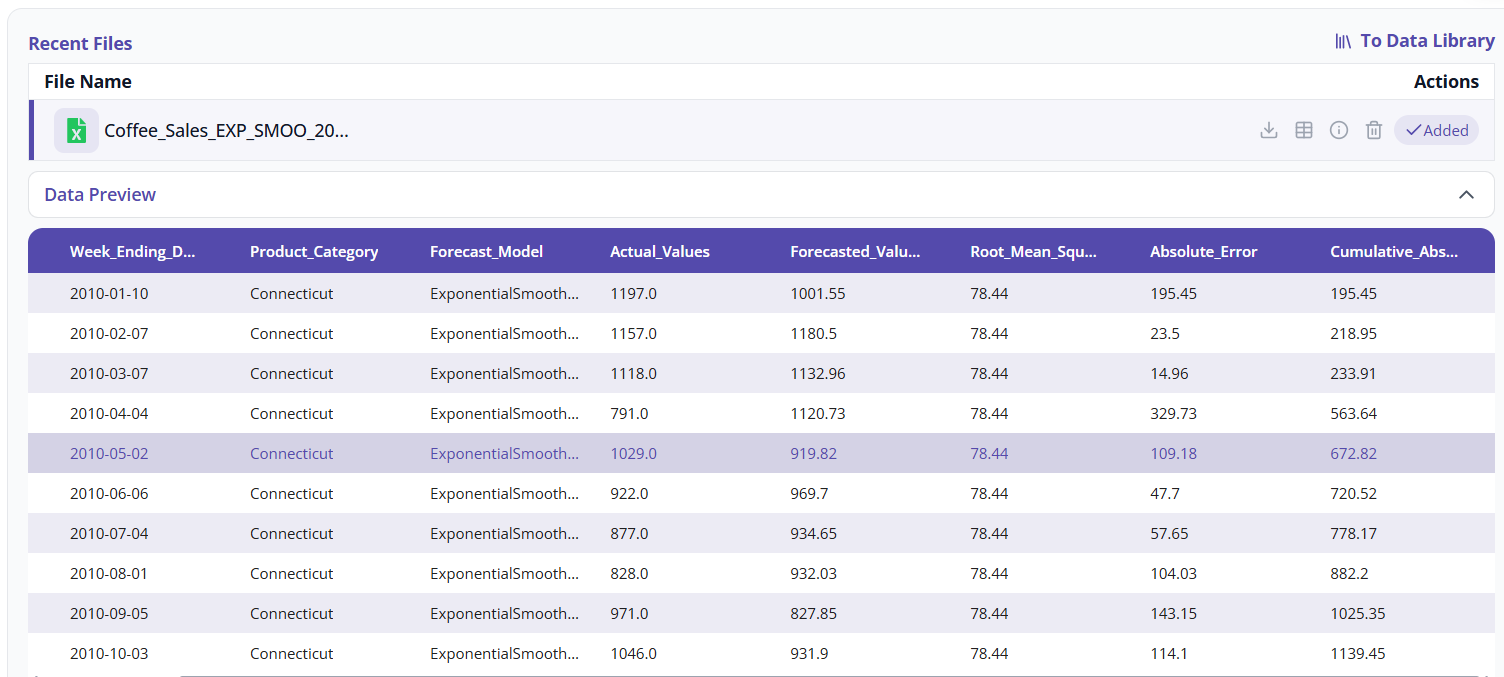Click the library icon beside To Data Library
1504x677 pixels.
pyautogui.click(x=1342, y=41)
